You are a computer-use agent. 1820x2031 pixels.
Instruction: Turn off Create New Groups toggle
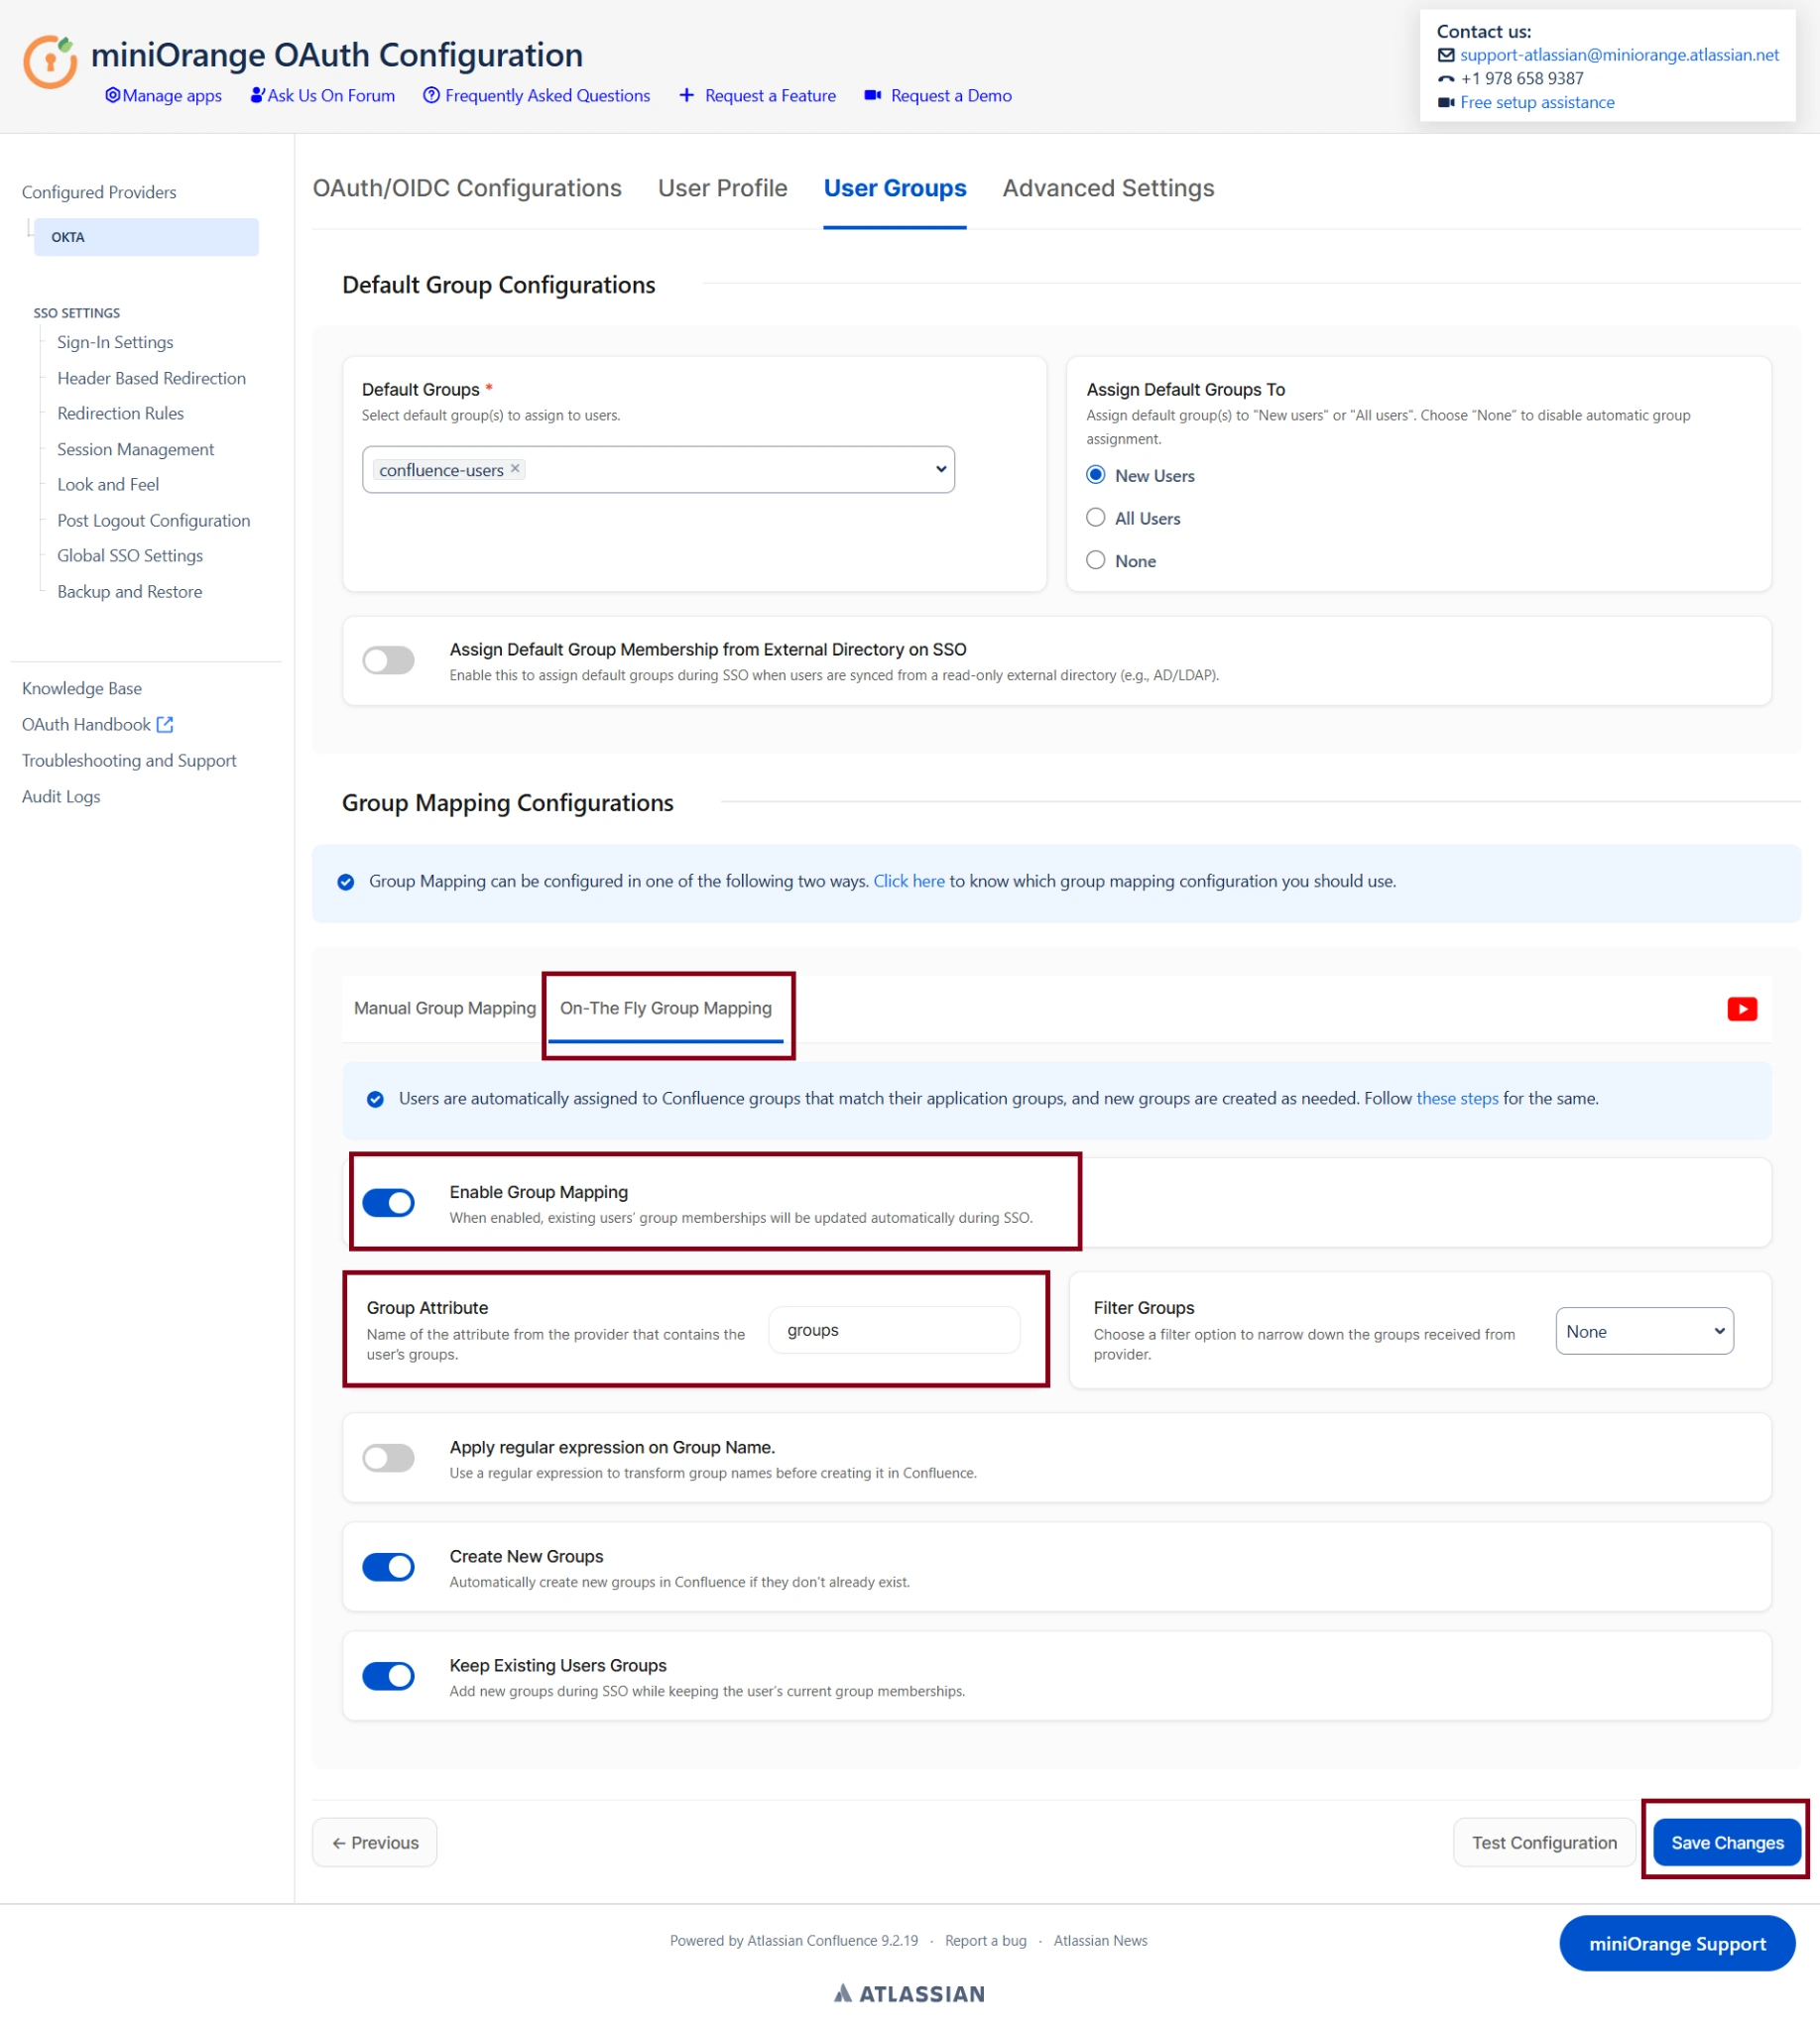[388, 1566]
